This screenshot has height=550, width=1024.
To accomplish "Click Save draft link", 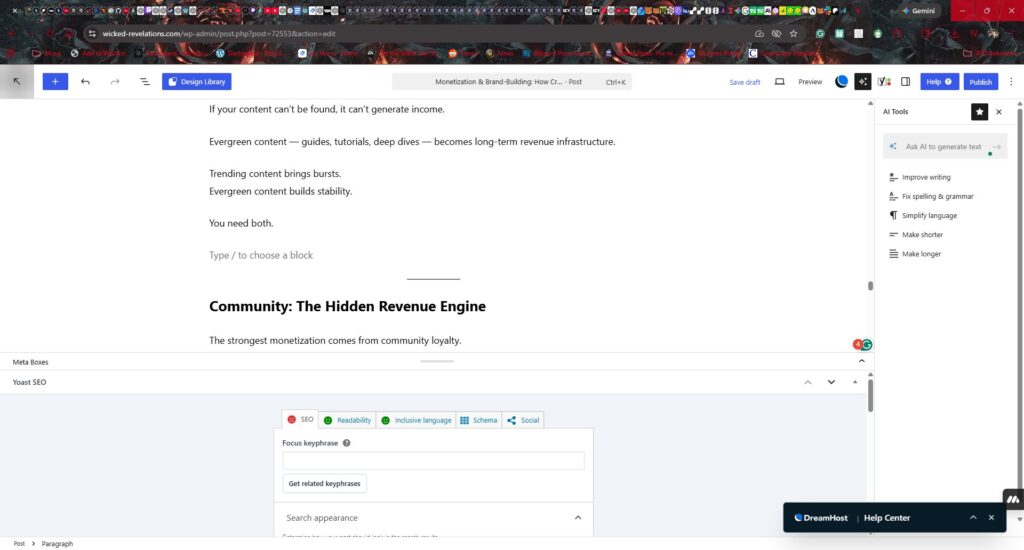I will pyautogui.click(x=745, y=82).
